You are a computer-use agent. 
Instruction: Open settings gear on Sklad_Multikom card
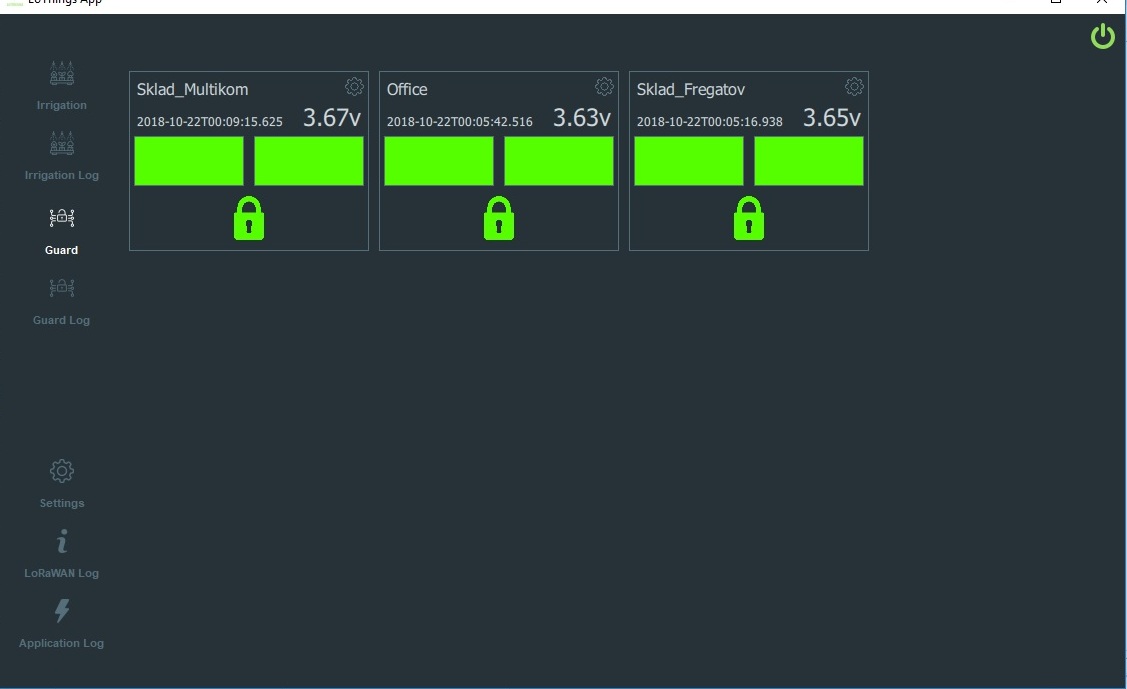tap(354, 86)
